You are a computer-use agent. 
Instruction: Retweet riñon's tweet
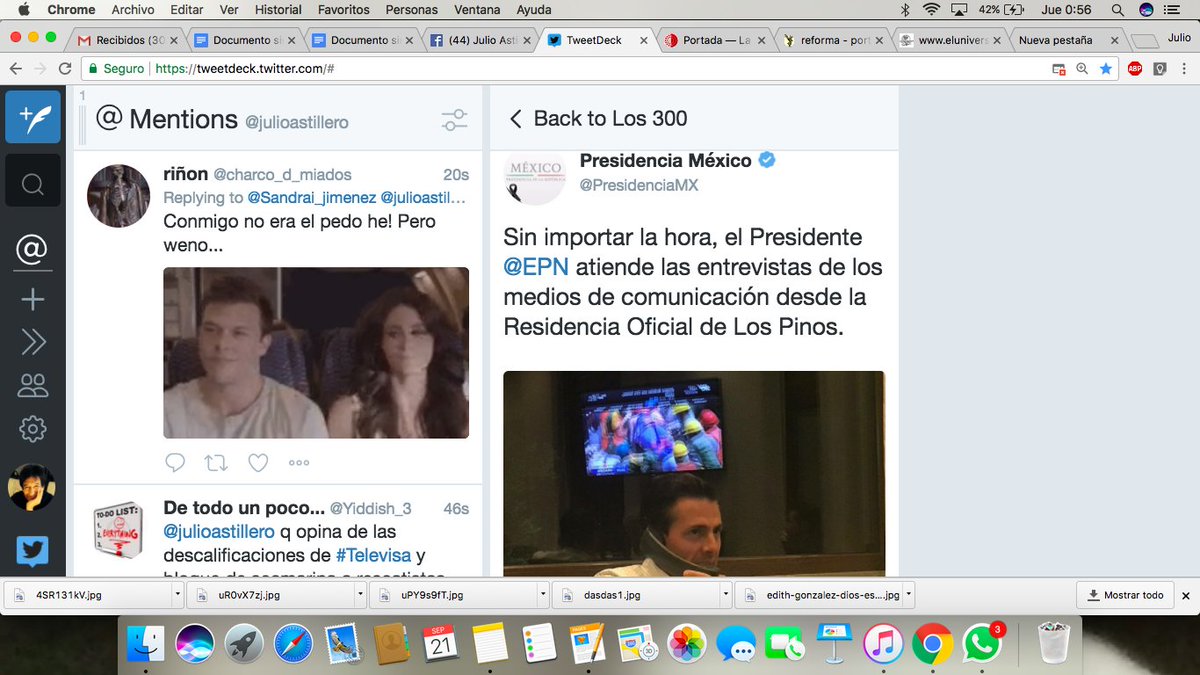pyautogui.click(x=216, y=462)
